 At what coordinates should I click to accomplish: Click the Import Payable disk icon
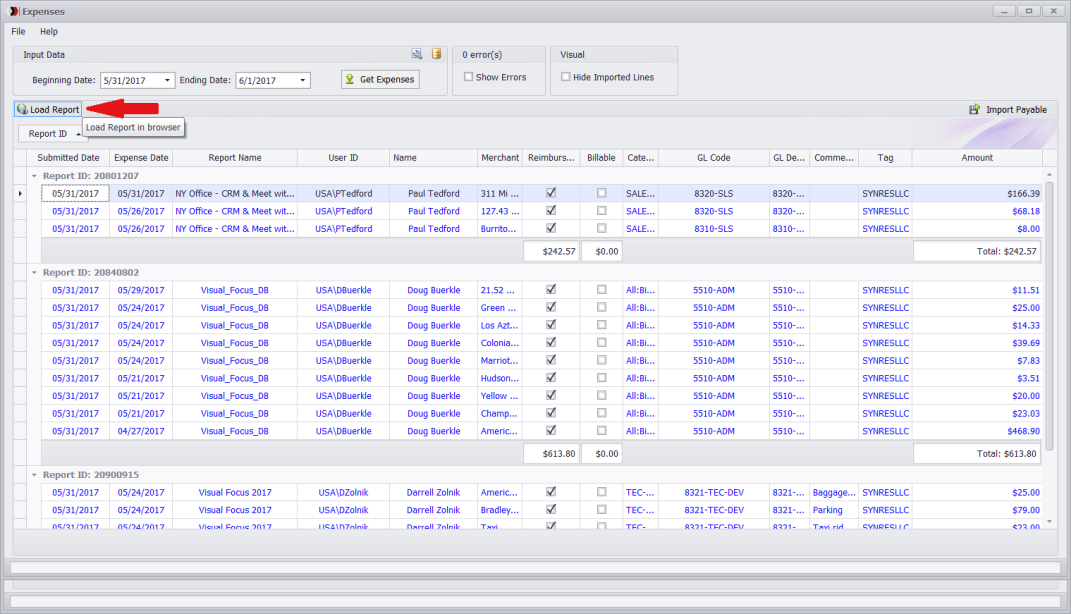click(974, 110)
